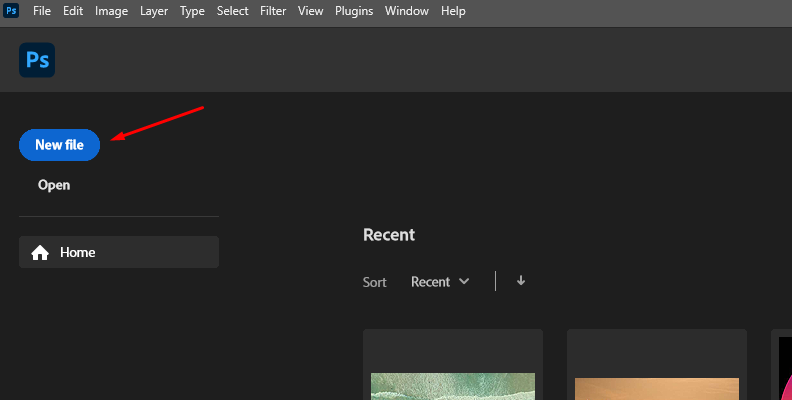Screen dimensions: 792x400
Task: Click the Home house icon
Action: (40, 253)
